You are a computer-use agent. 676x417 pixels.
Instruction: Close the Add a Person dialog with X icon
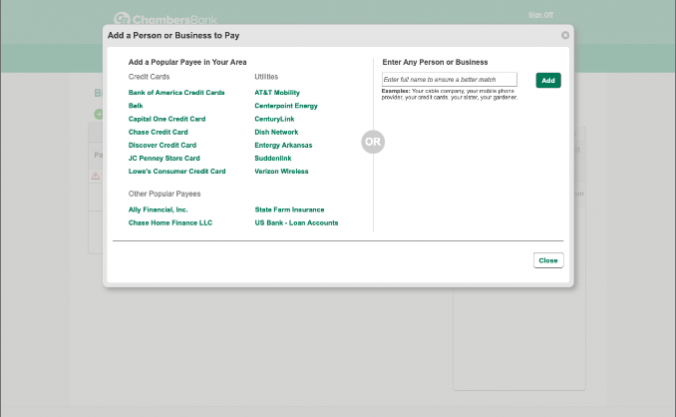565,35
